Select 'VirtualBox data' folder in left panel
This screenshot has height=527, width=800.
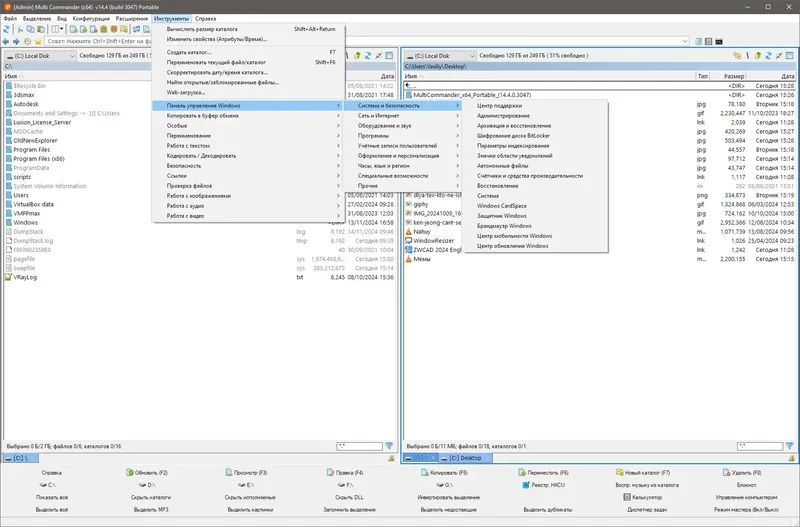coord(33,204)
